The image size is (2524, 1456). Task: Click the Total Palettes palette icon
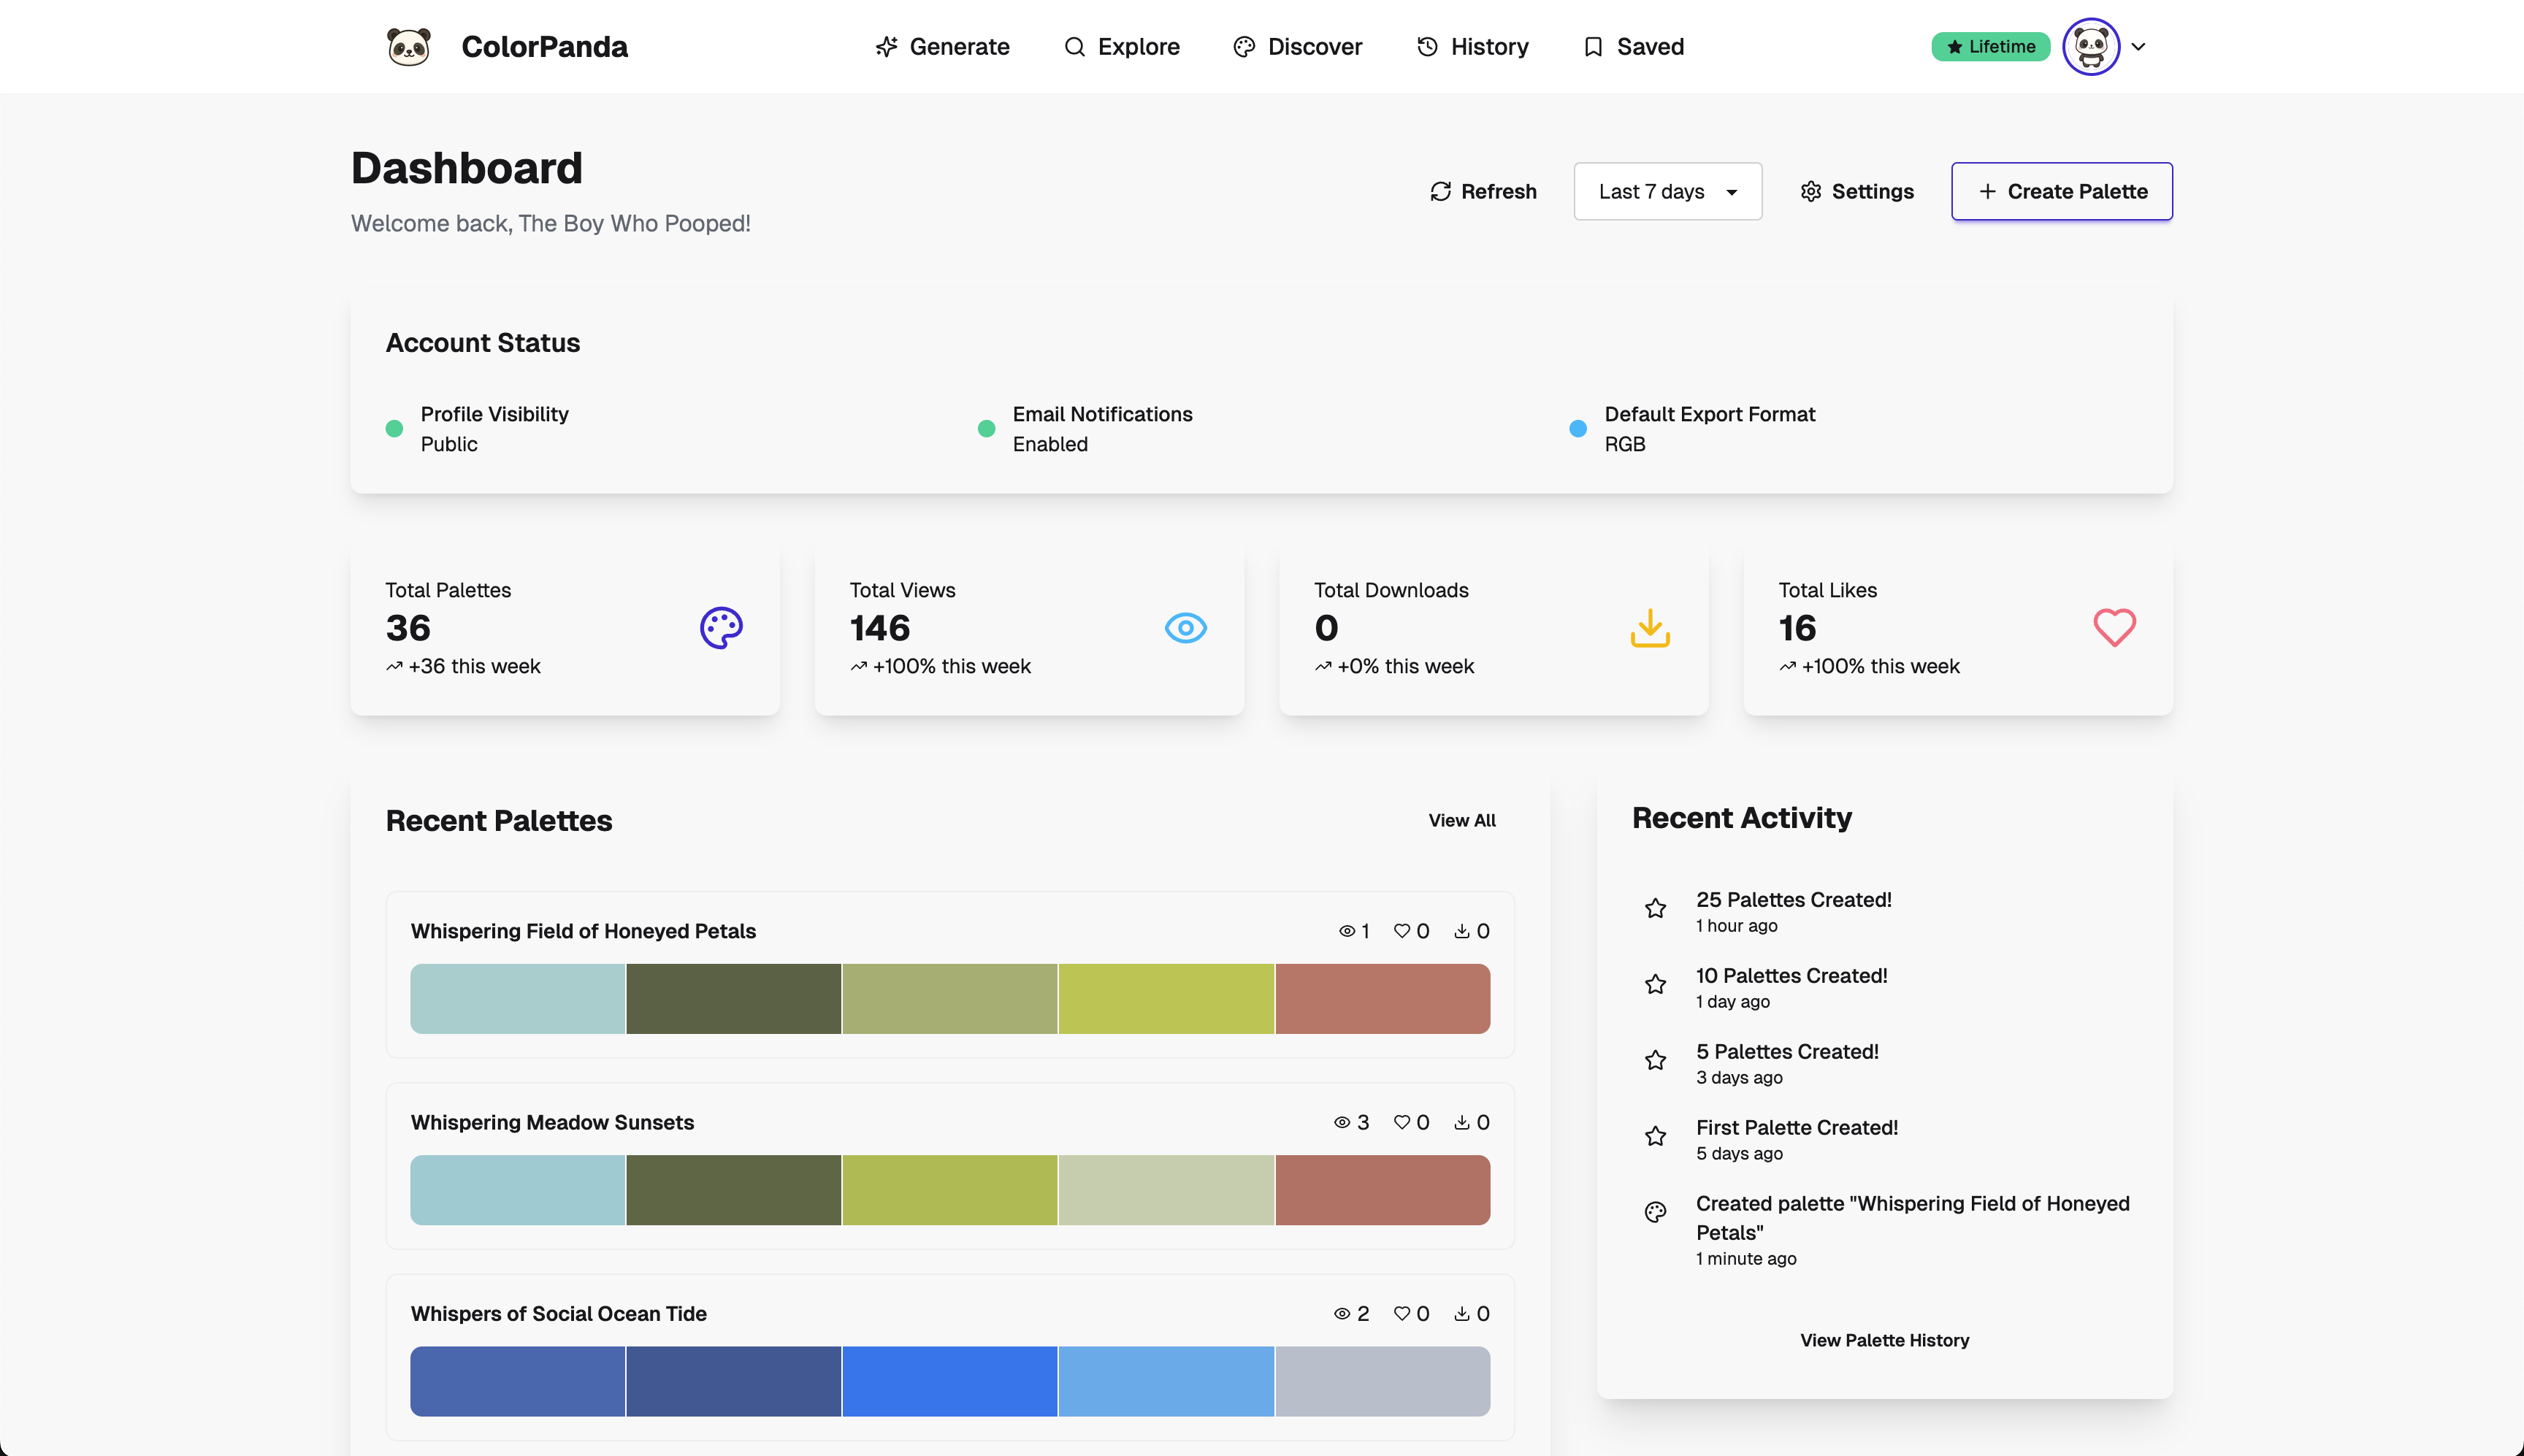(721, 628)
